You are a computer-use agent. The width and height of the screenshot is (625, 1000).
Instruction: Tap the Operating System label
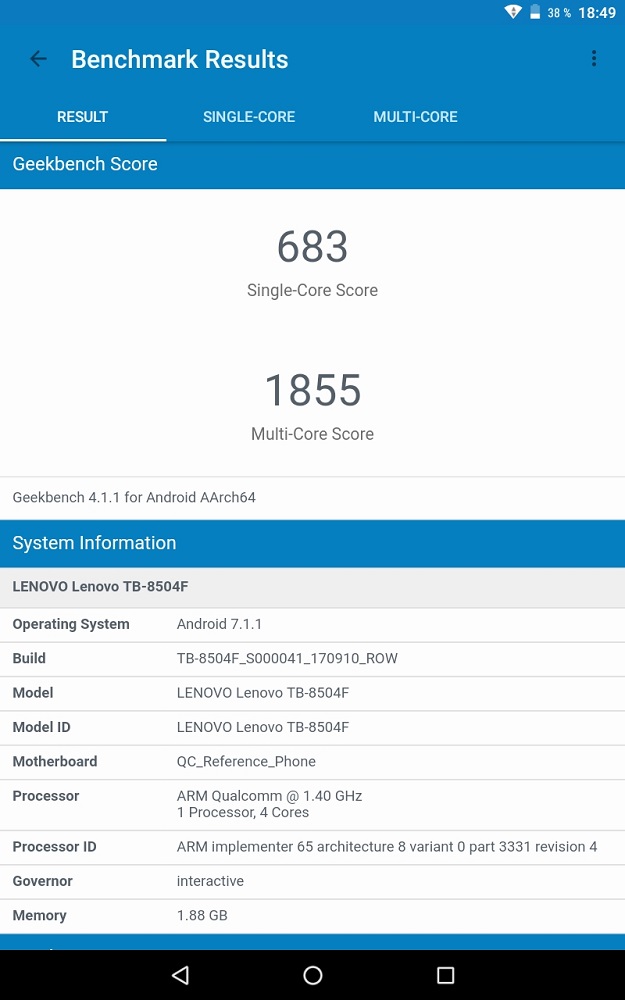point(71,624)
